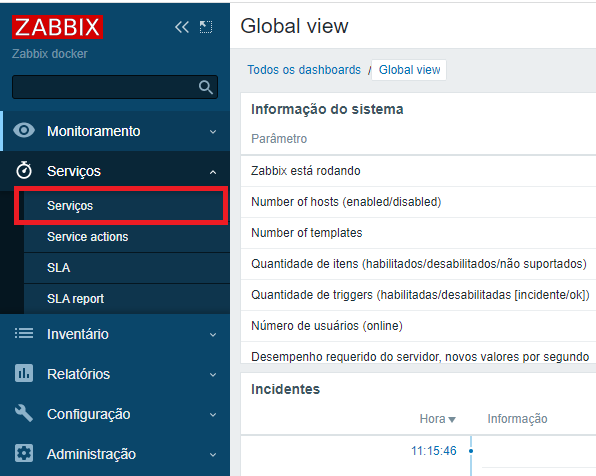Expand Configuração chevron

coord(213,415)
